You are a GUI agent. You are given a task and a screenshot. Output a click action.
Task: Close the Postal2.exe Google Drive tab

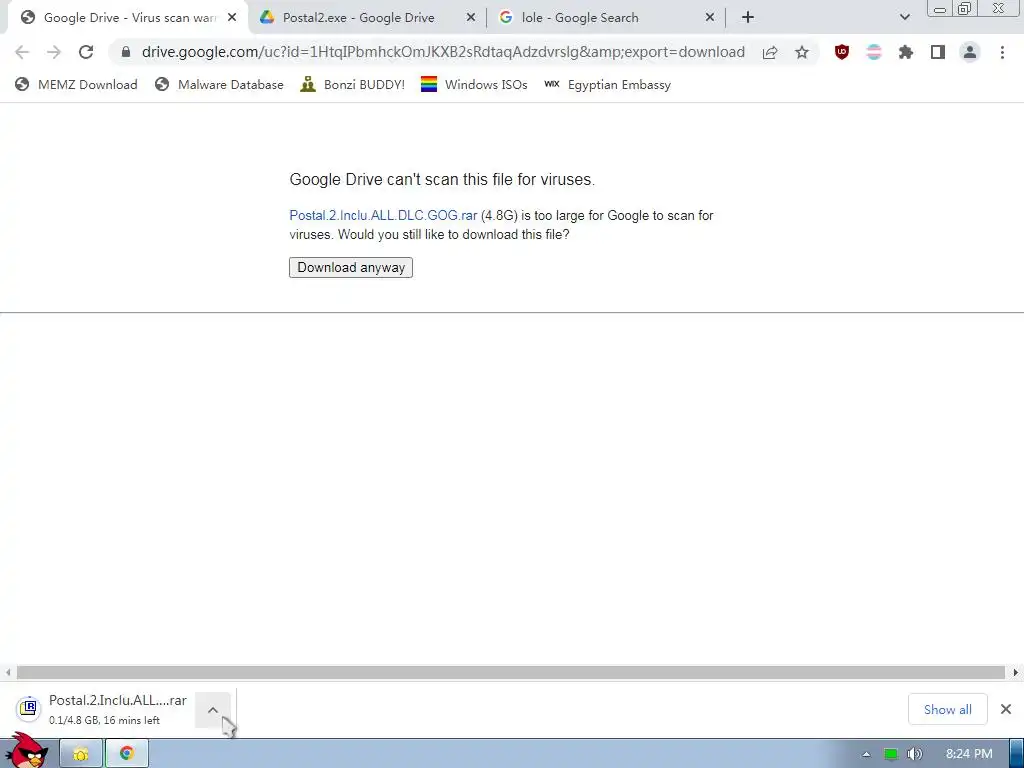(x=471, y=18)
